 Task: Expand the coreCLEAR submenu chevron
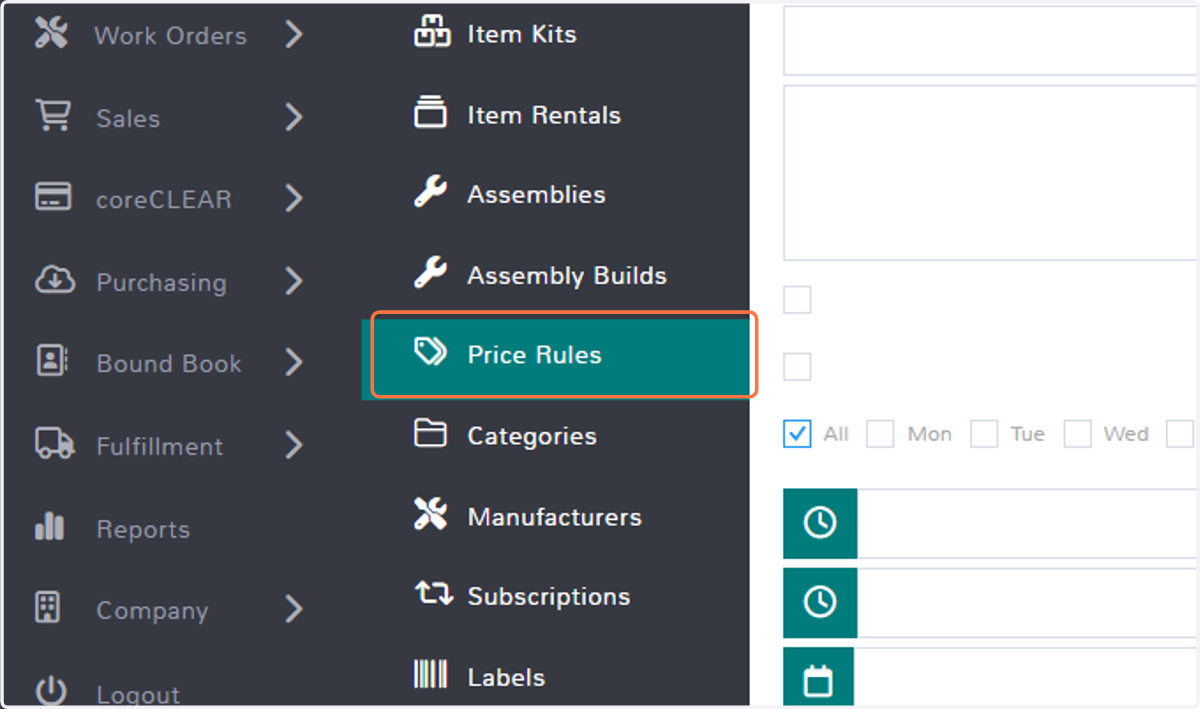click(293, 198)
